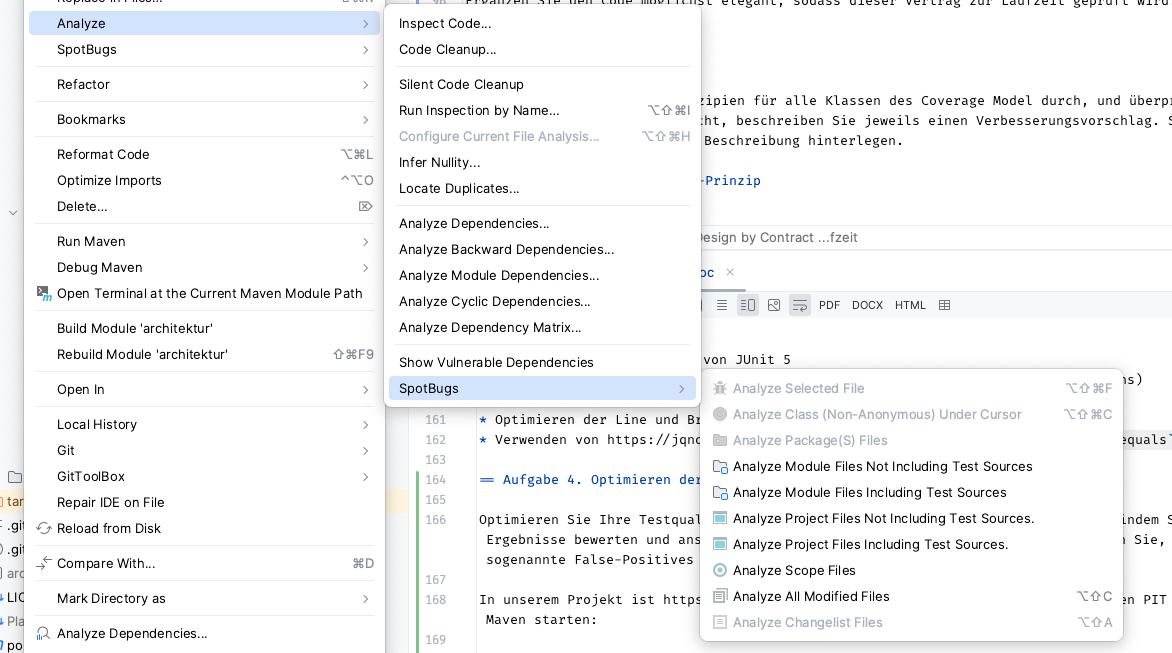Click the Delete icon in the context menu
This screenshot has height=653, width=1172.
(365, 206)
